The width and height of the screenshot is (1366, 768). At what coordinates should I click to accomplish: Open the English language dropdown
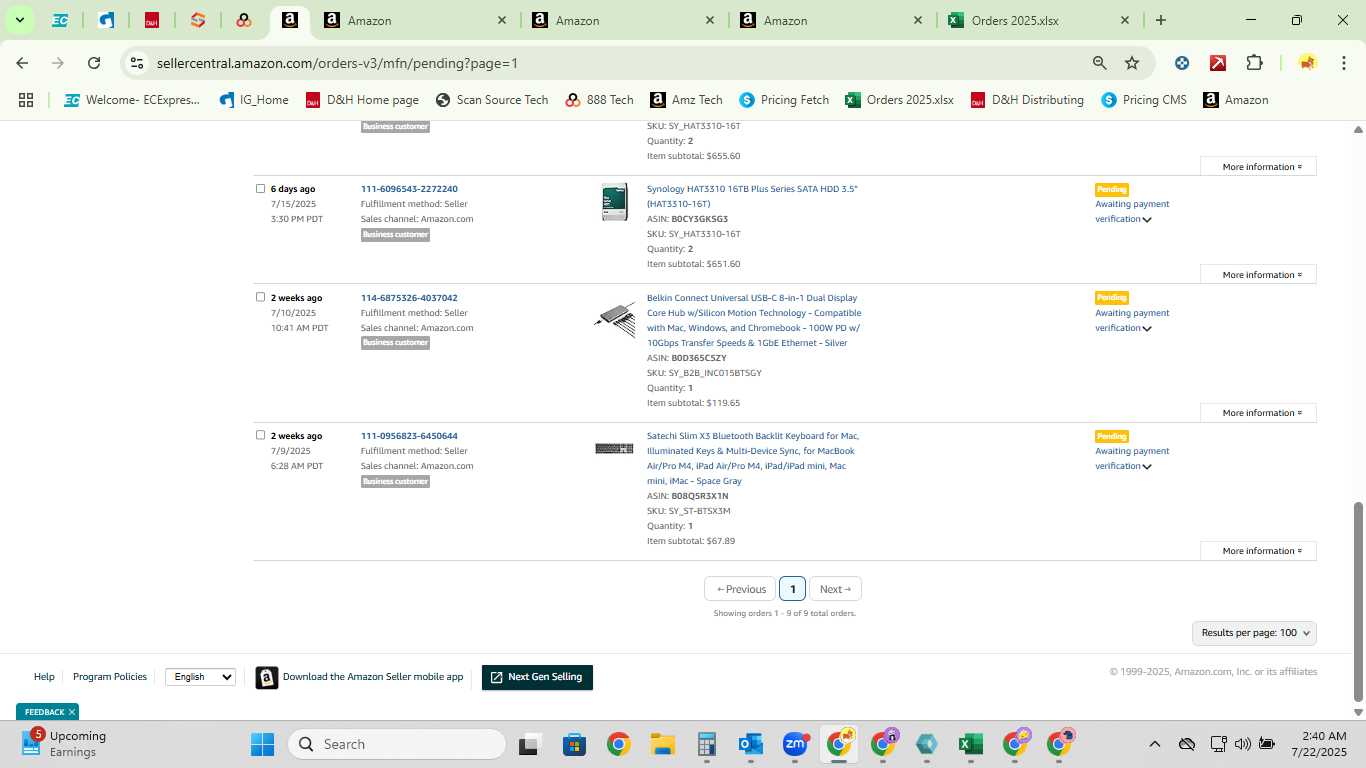(x=200, y=677)
